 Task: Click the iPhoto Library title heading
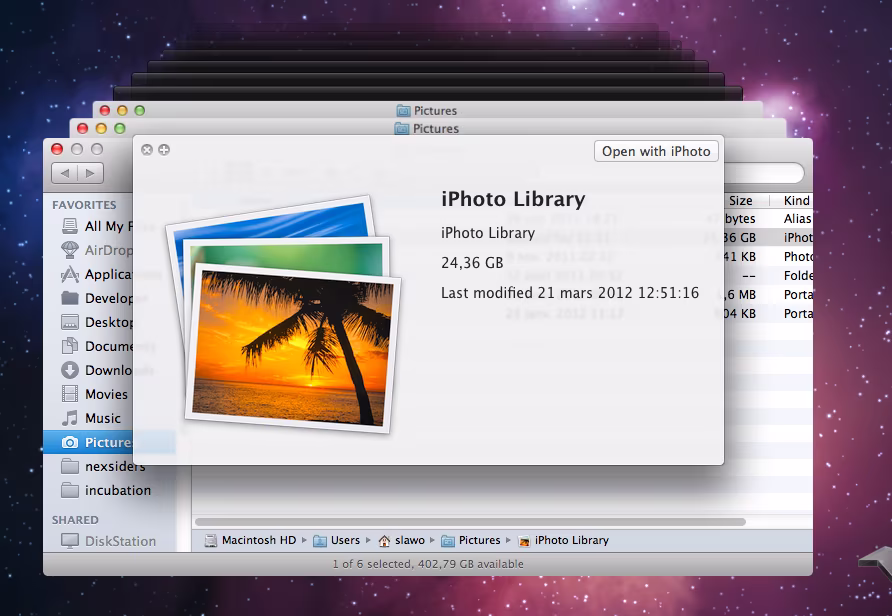(513, 199)
